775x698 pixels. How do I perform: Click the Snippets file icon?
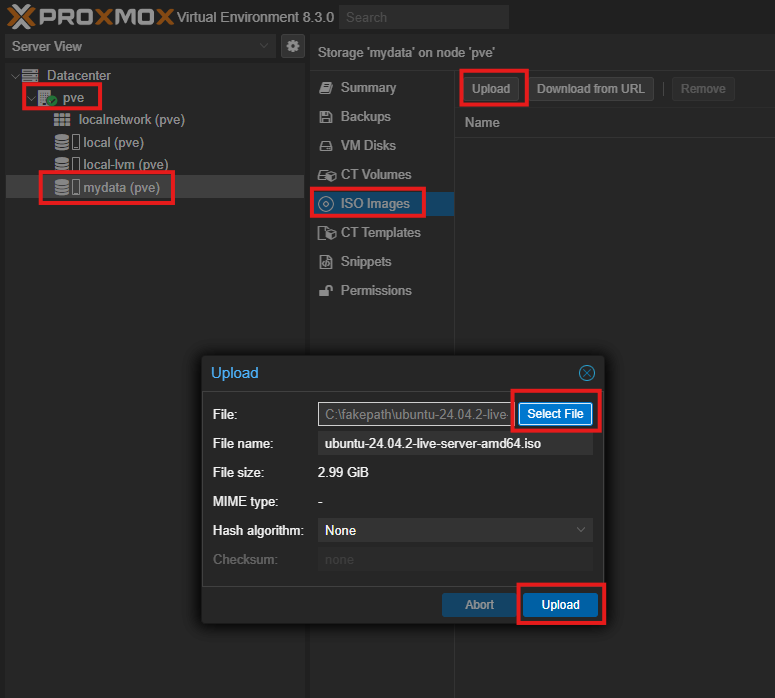click(x=326, y=262)
